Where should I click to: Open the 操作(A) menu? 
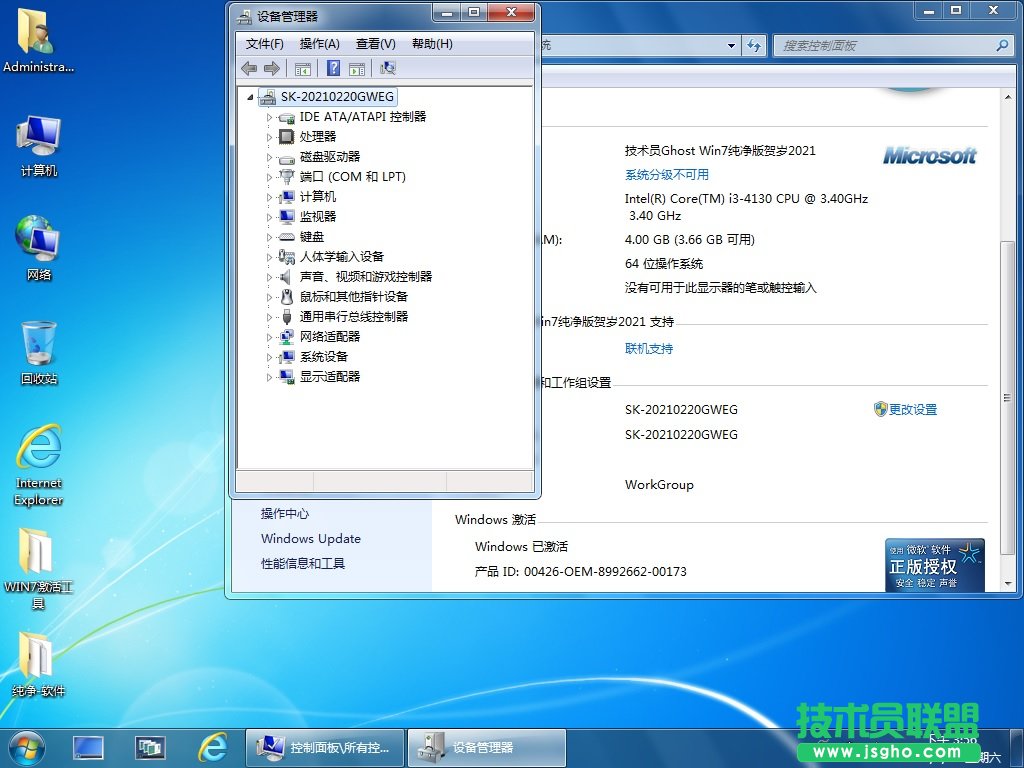pos(319,44)
